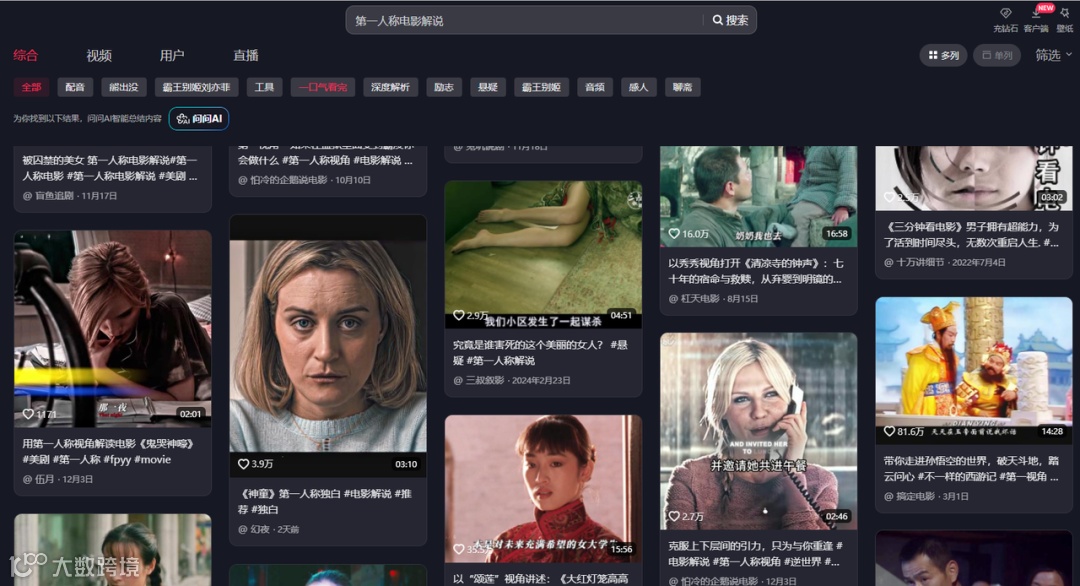
Task: Open title 克服上下层间的引力
Action: [756, 554]
